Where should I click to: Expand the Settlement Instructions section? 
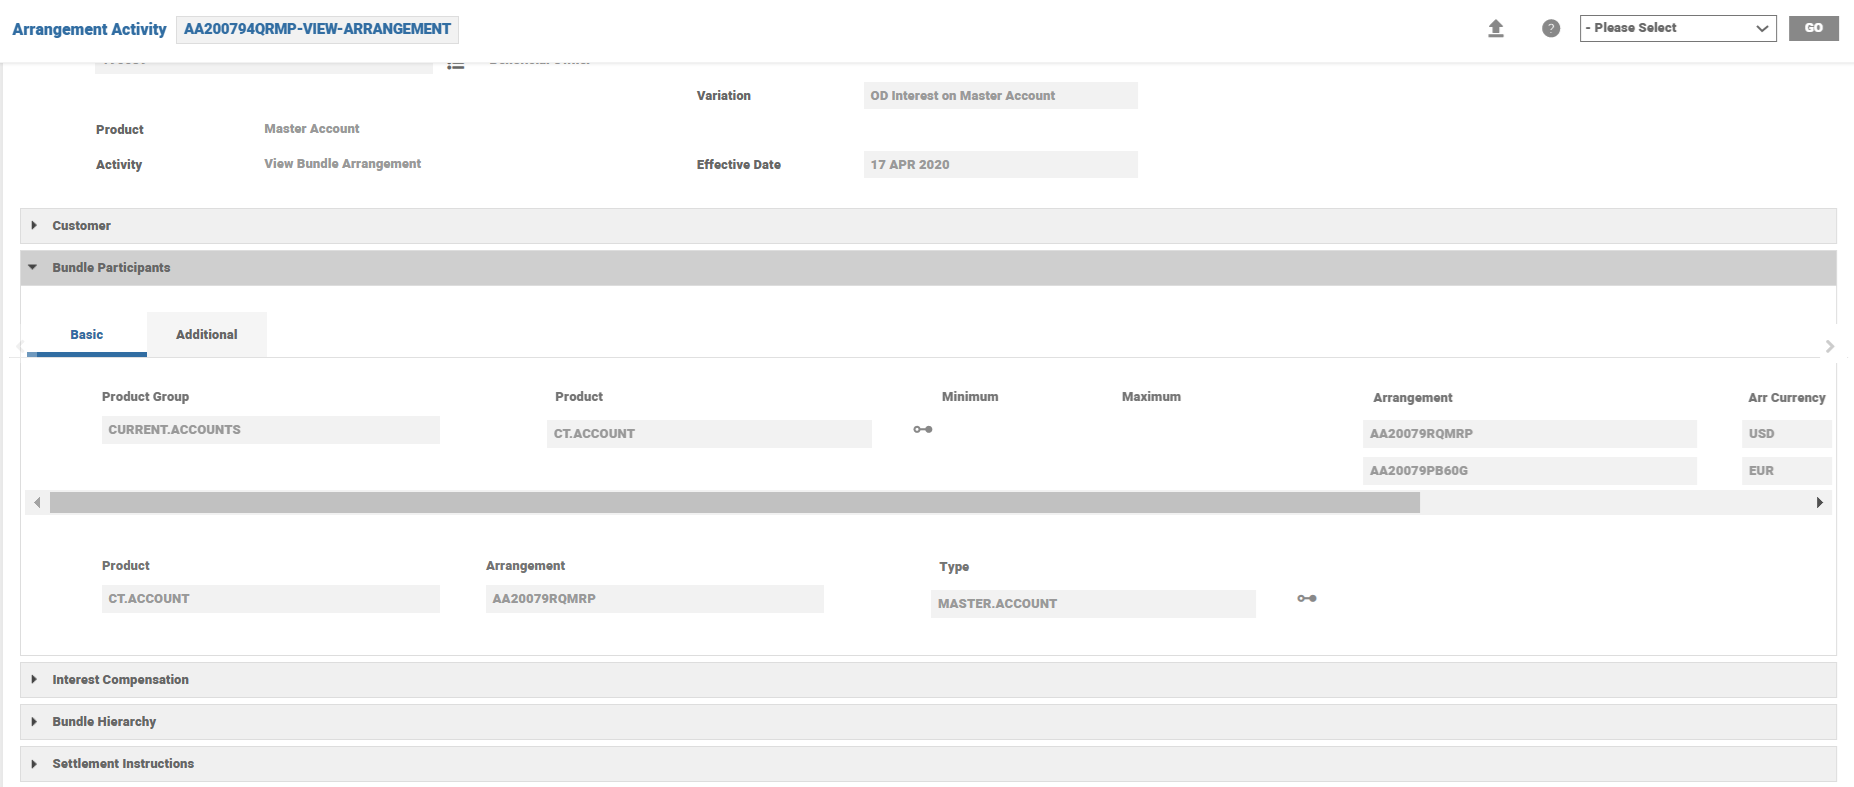[123, 764]
